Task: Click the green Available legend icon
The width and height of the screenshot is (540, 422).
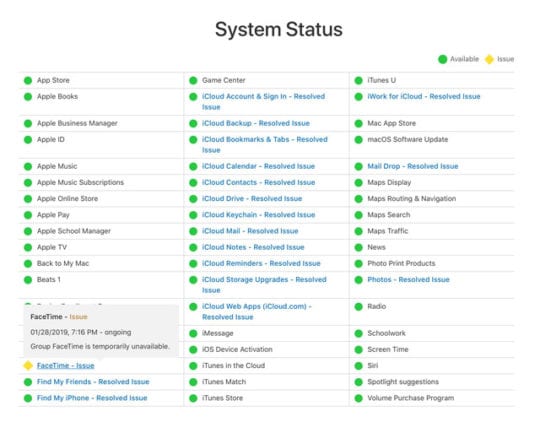Action: 443,59
